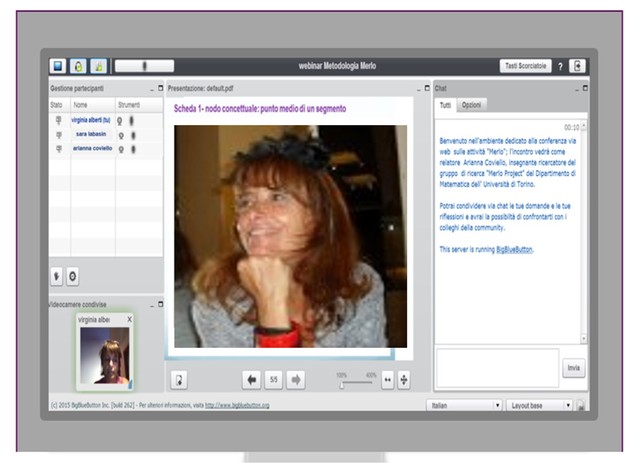The width and height of the screenshot is (640, 463).
Task: Switch to the Opzioni chat tab
Action: tap(471, 105)
